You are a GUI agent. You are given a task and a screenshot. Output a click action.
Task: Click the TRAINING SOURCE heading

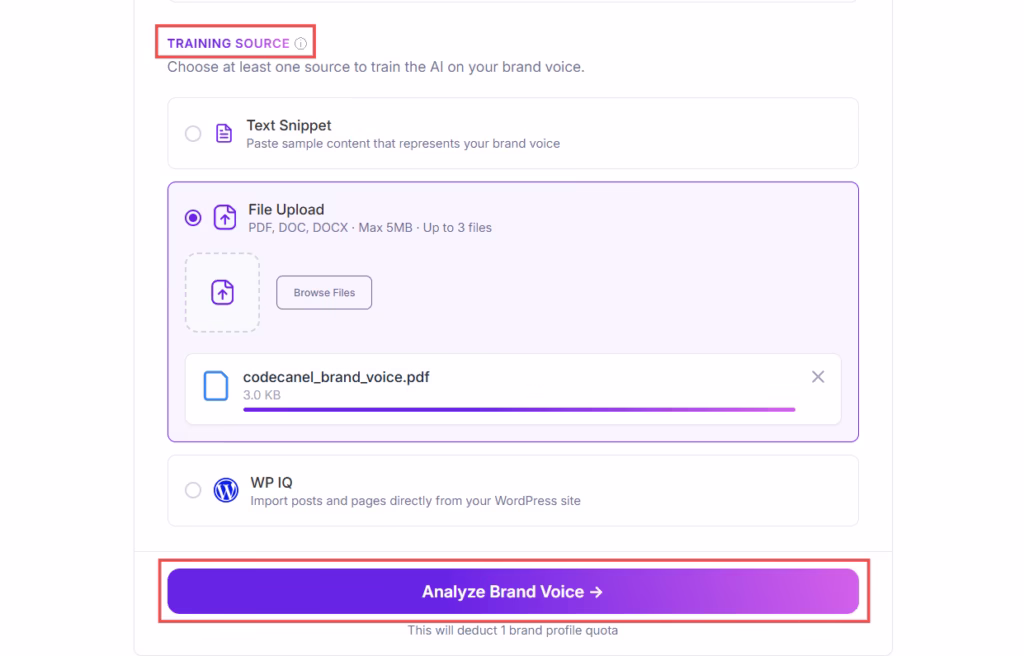[228, 44]
